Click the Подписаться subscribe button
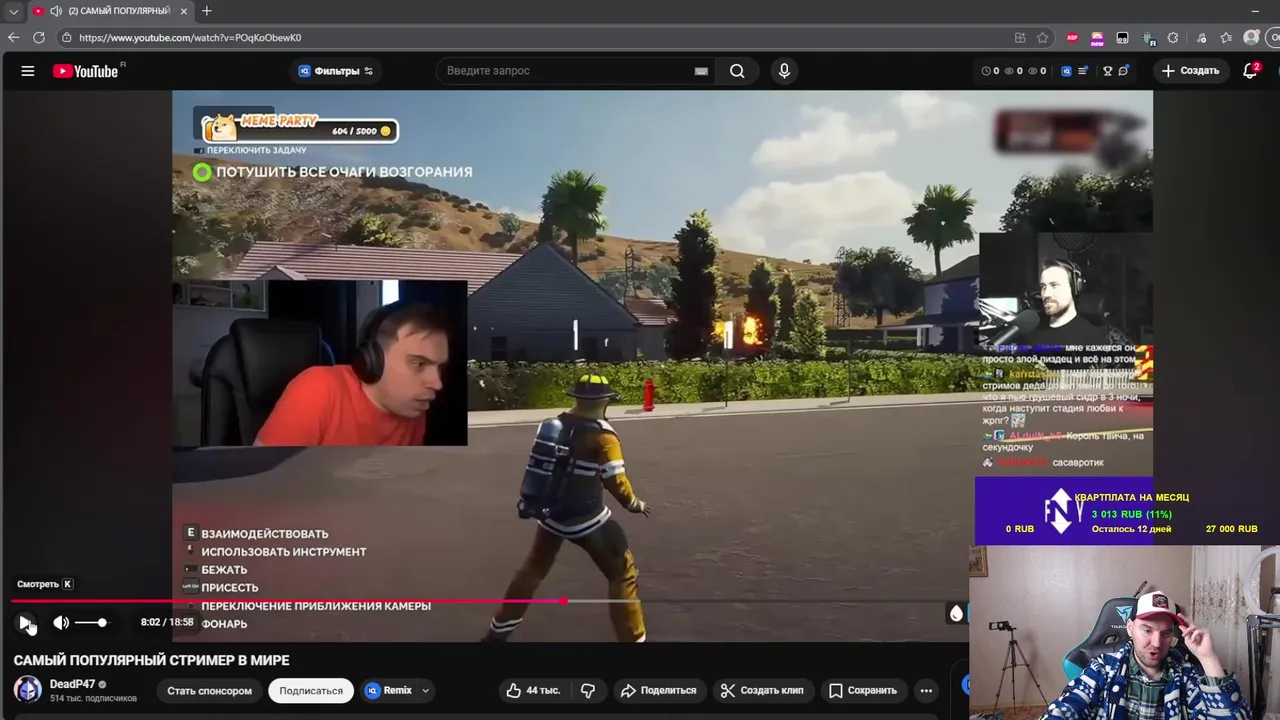The height and width of the screenshot is (720, 1280). pyautogui.click(x=311, y=690)
